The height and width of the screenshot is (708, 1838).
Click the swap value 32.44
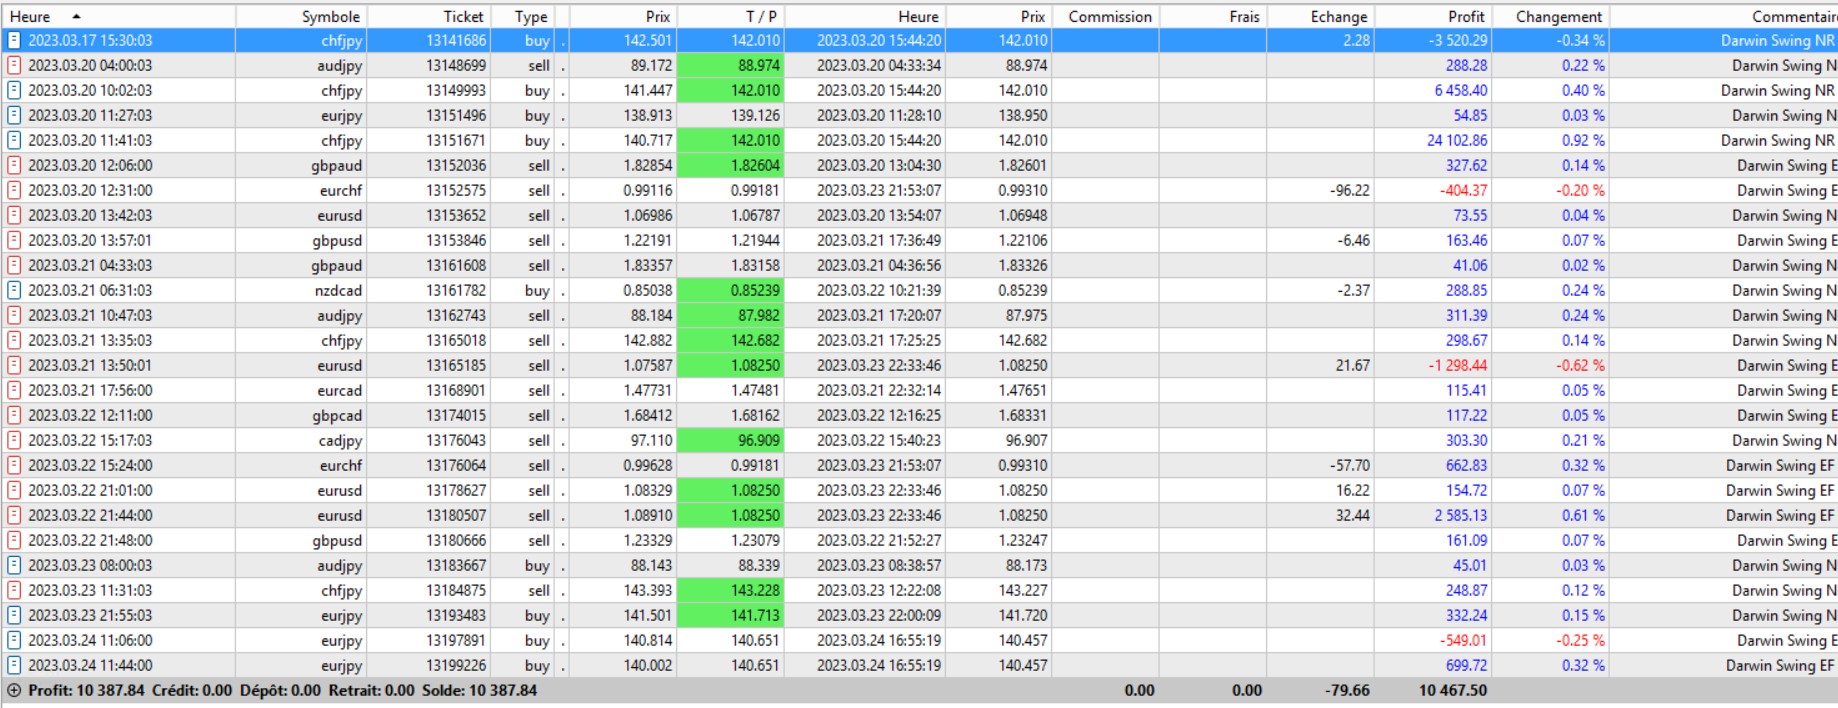tap(1353, 515)
